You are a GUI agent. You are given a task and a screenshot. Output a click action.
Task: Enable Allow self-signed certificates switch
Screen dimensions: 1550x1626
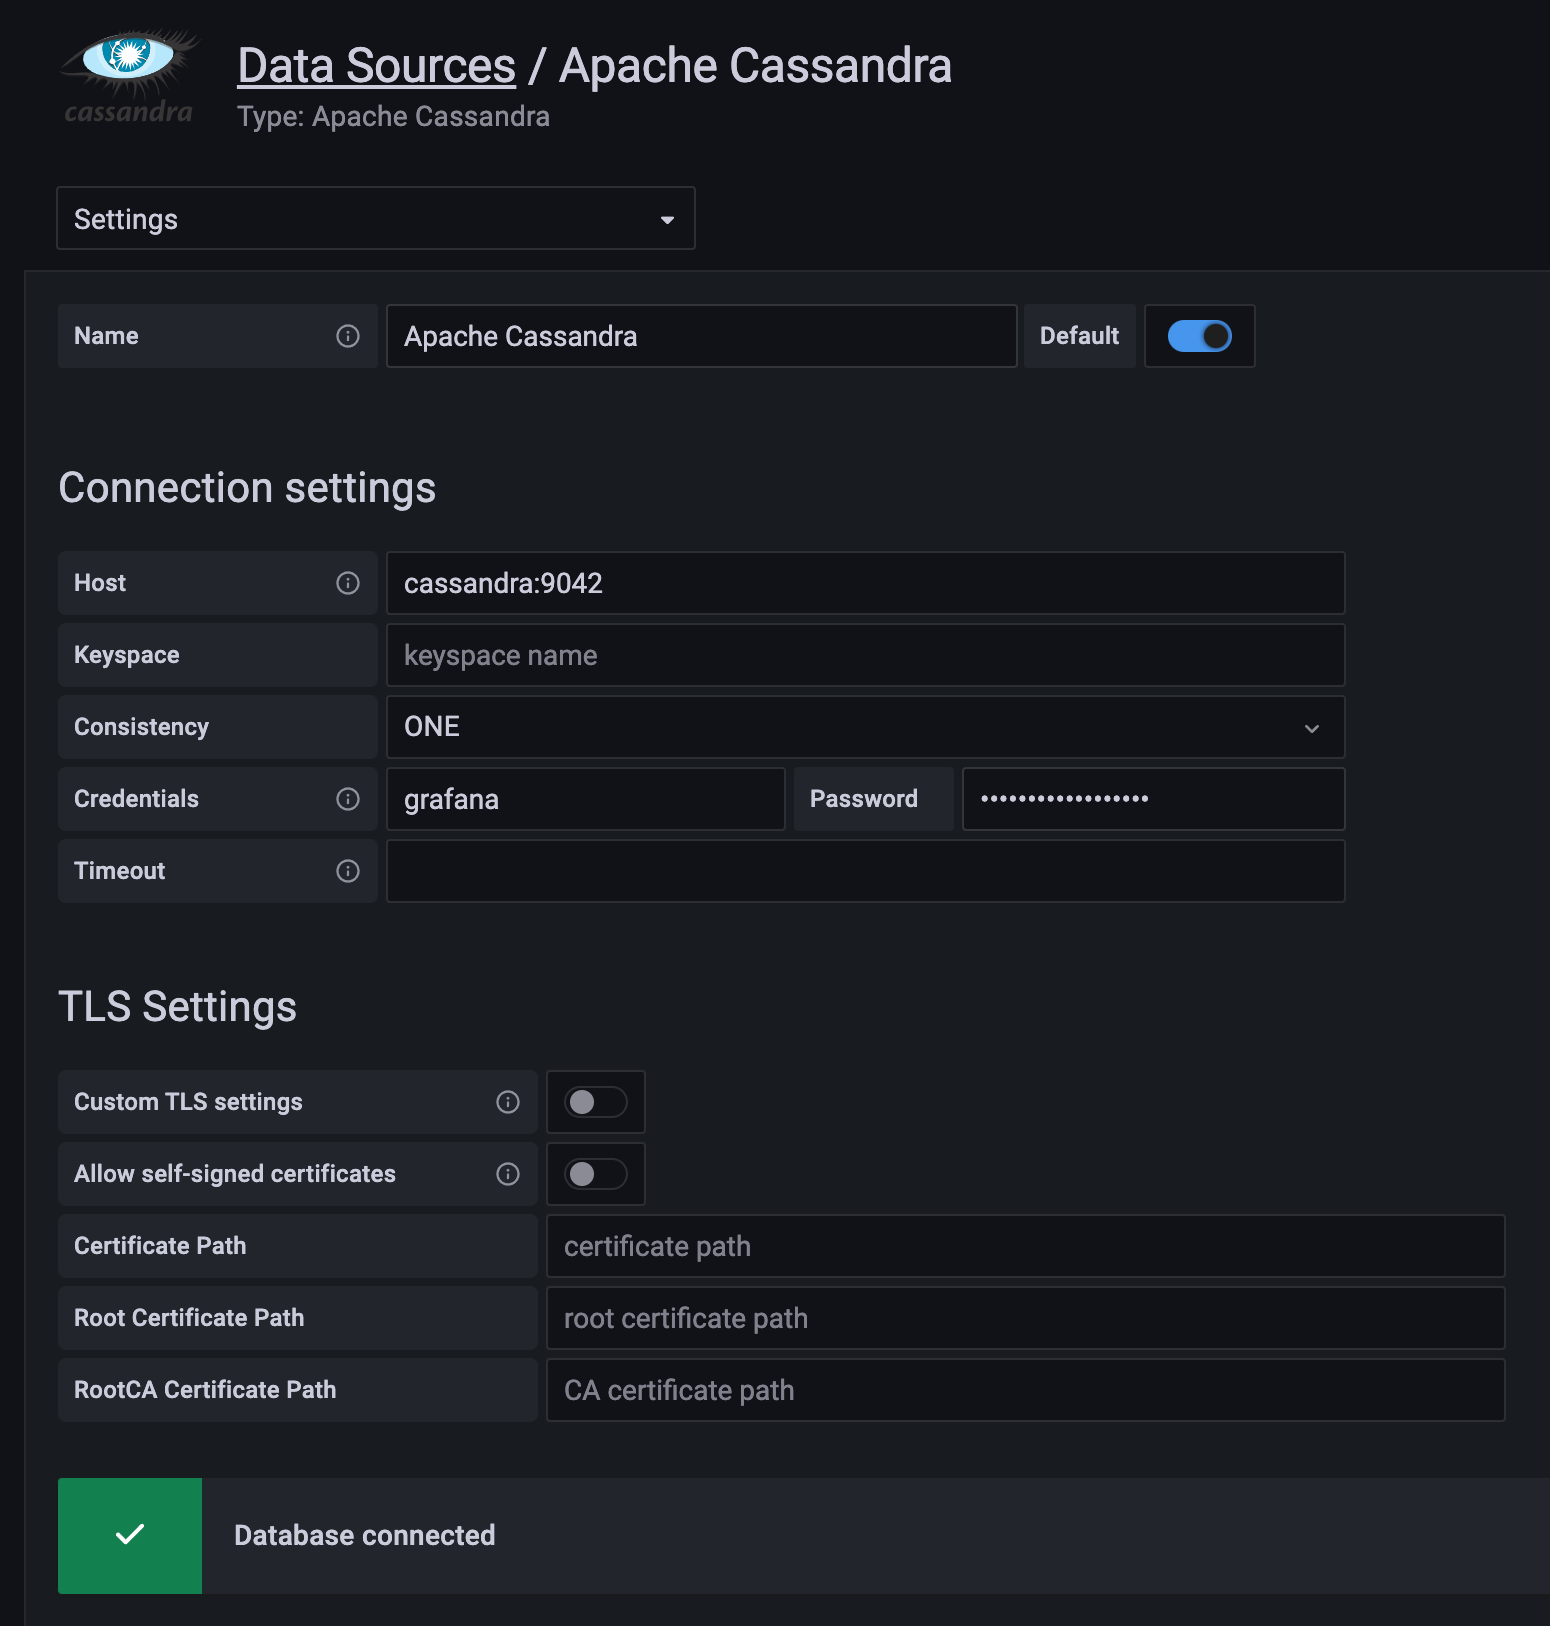[596, 1174]
